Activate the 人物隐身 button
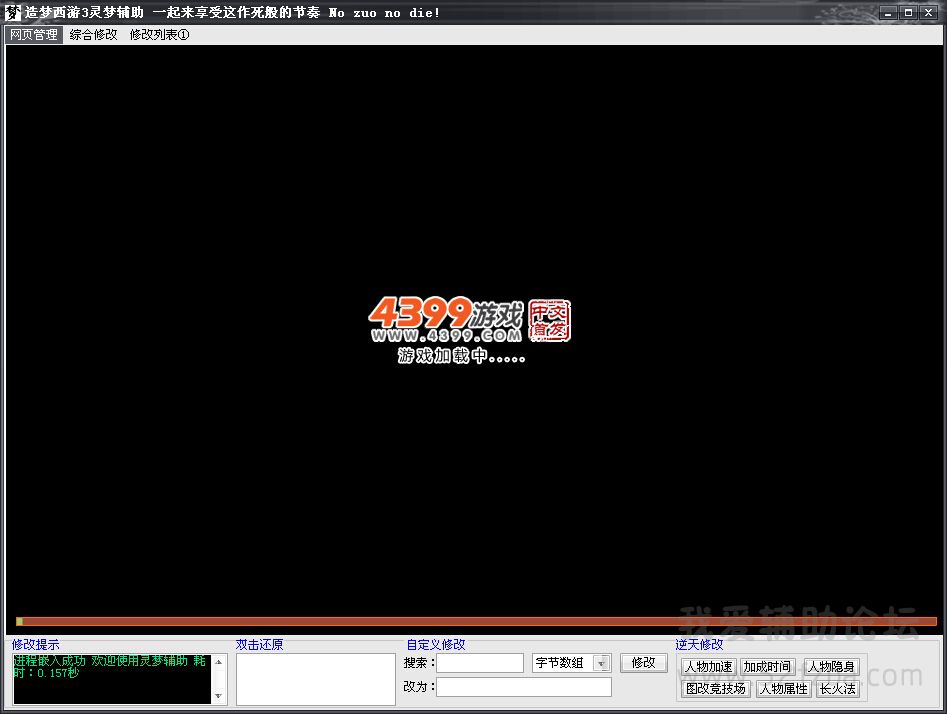 pos(831,666)
